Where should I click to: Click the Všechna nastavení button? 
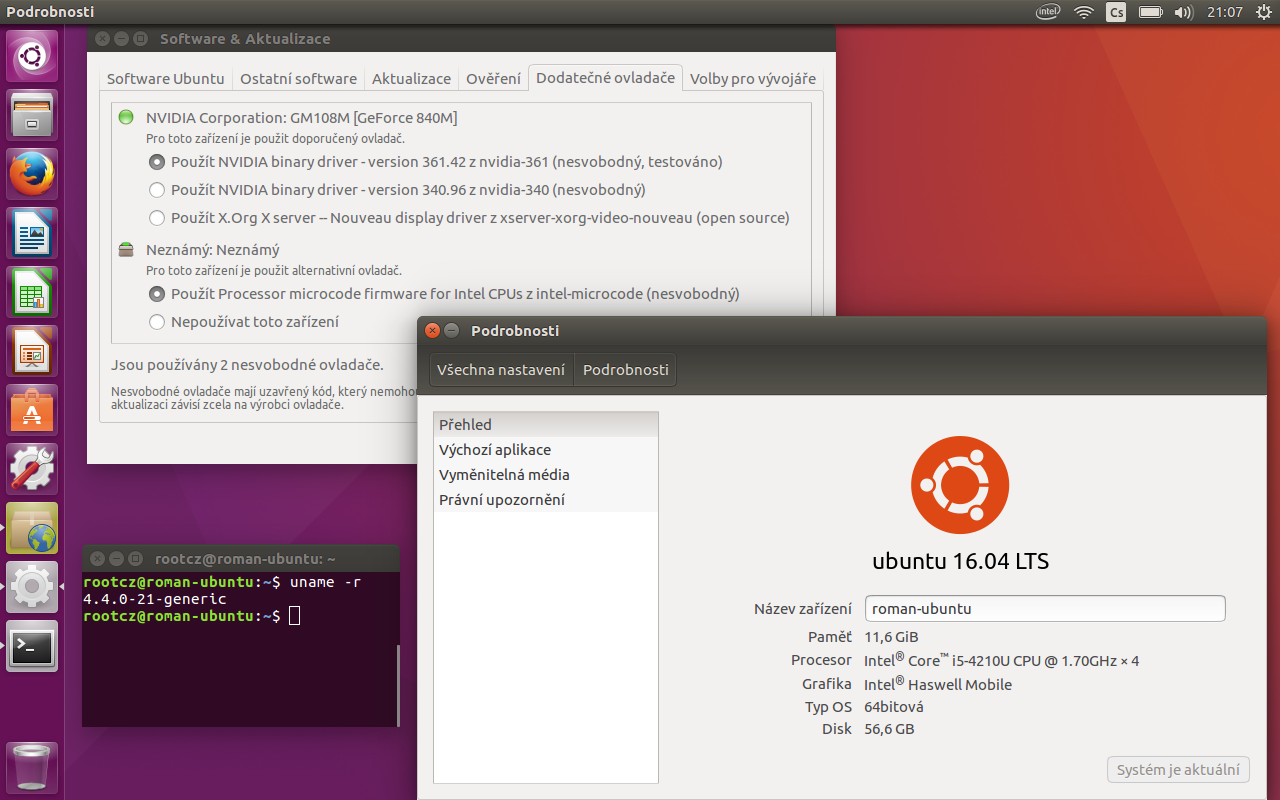501,370
